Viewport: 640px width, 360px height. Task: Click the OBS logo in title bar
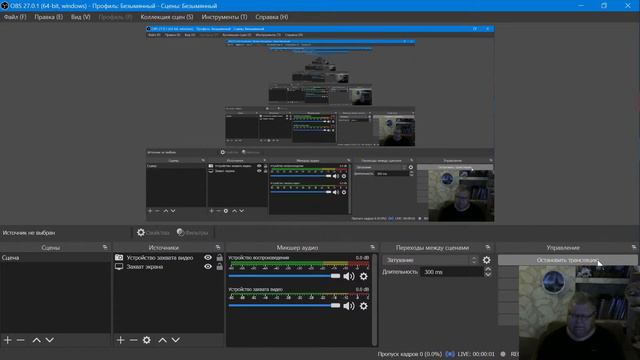click(4, 6)
